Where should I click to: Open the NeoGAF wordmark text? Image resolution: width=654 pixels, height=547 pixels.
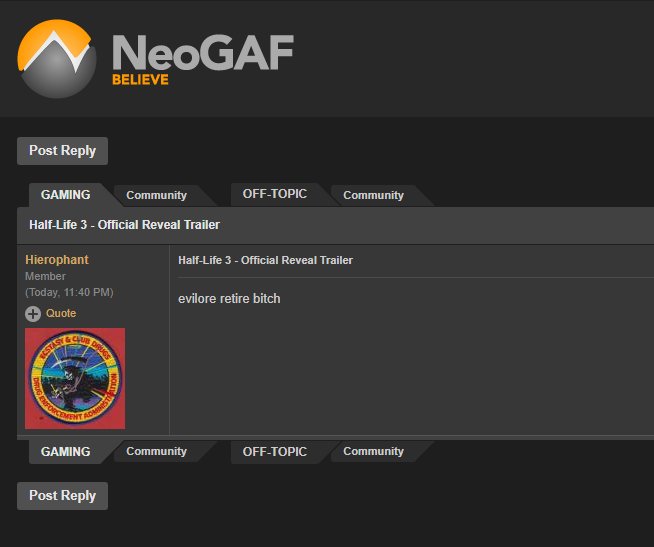203,52
